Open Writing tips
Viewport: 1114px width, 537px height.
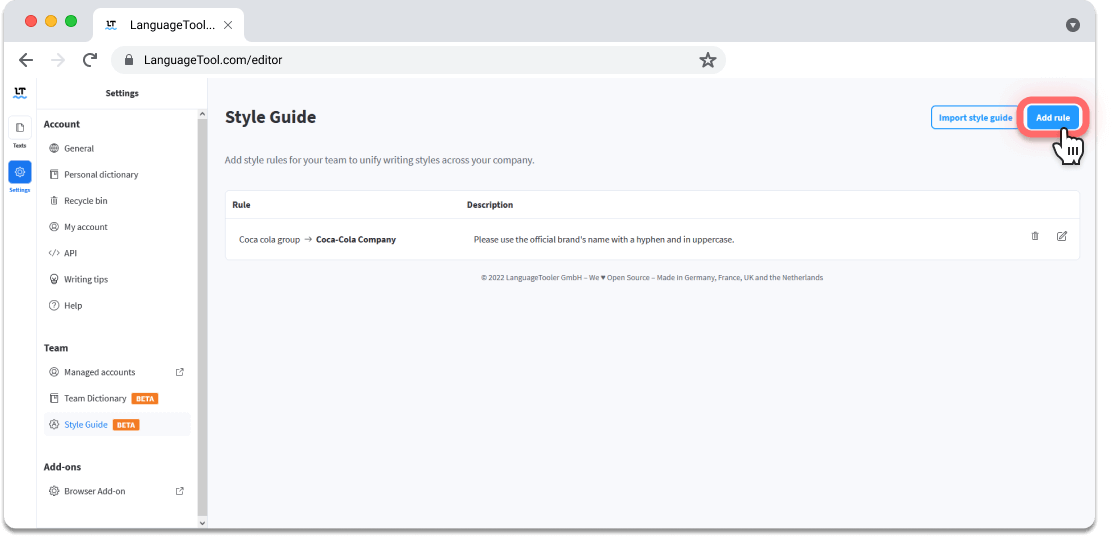click(85, 280)
